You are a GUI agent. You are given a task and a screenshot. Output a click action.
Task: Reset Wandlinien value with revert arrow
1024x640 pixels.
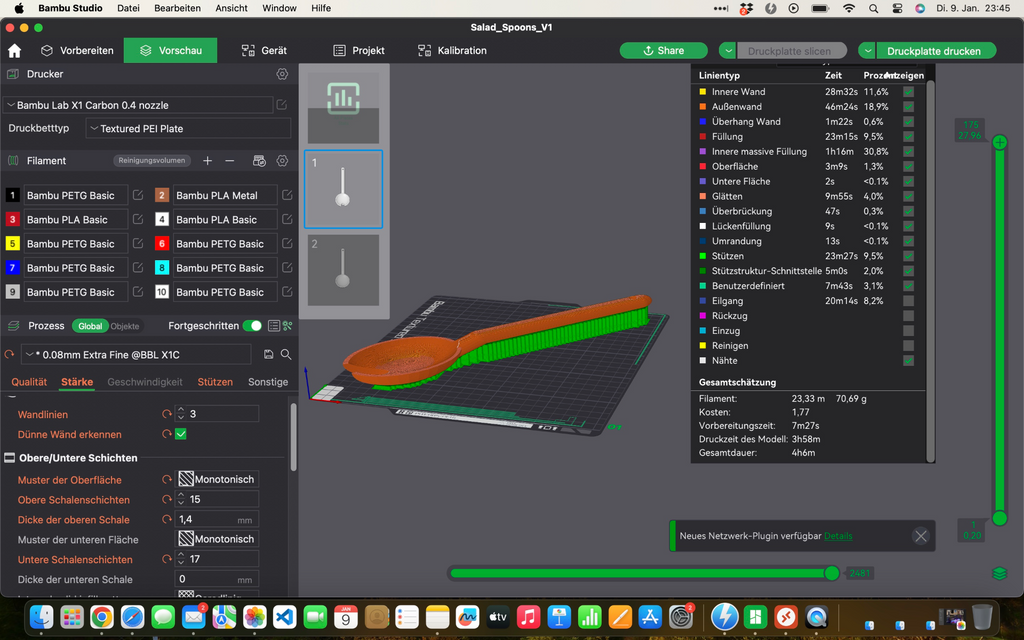point(167,414)
